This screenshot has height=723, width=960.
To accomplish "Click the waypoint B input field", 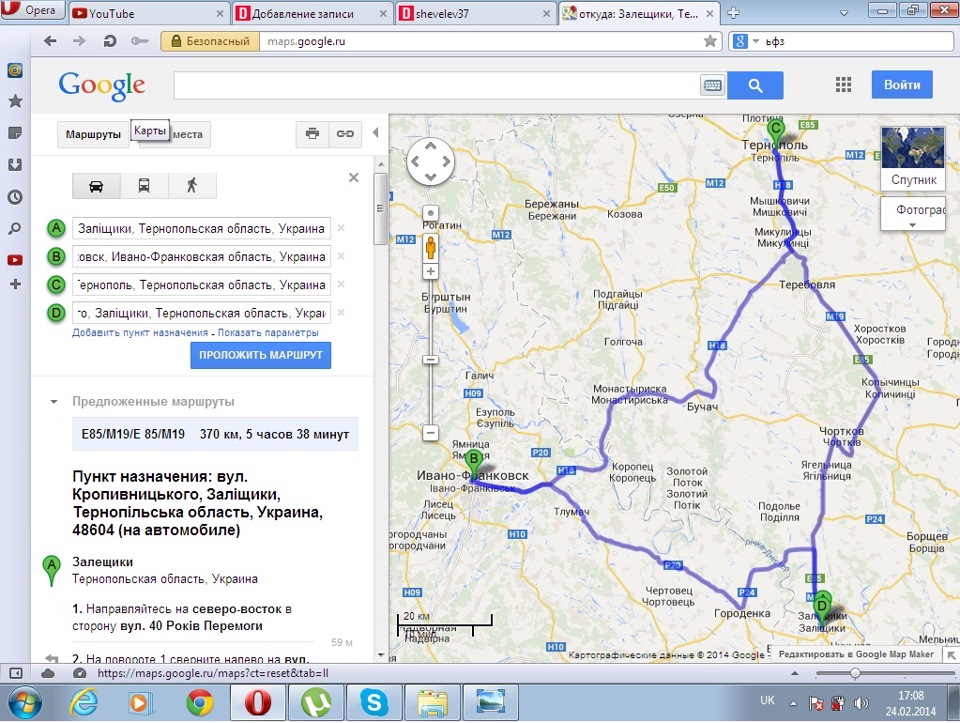I will click(201, 257).
